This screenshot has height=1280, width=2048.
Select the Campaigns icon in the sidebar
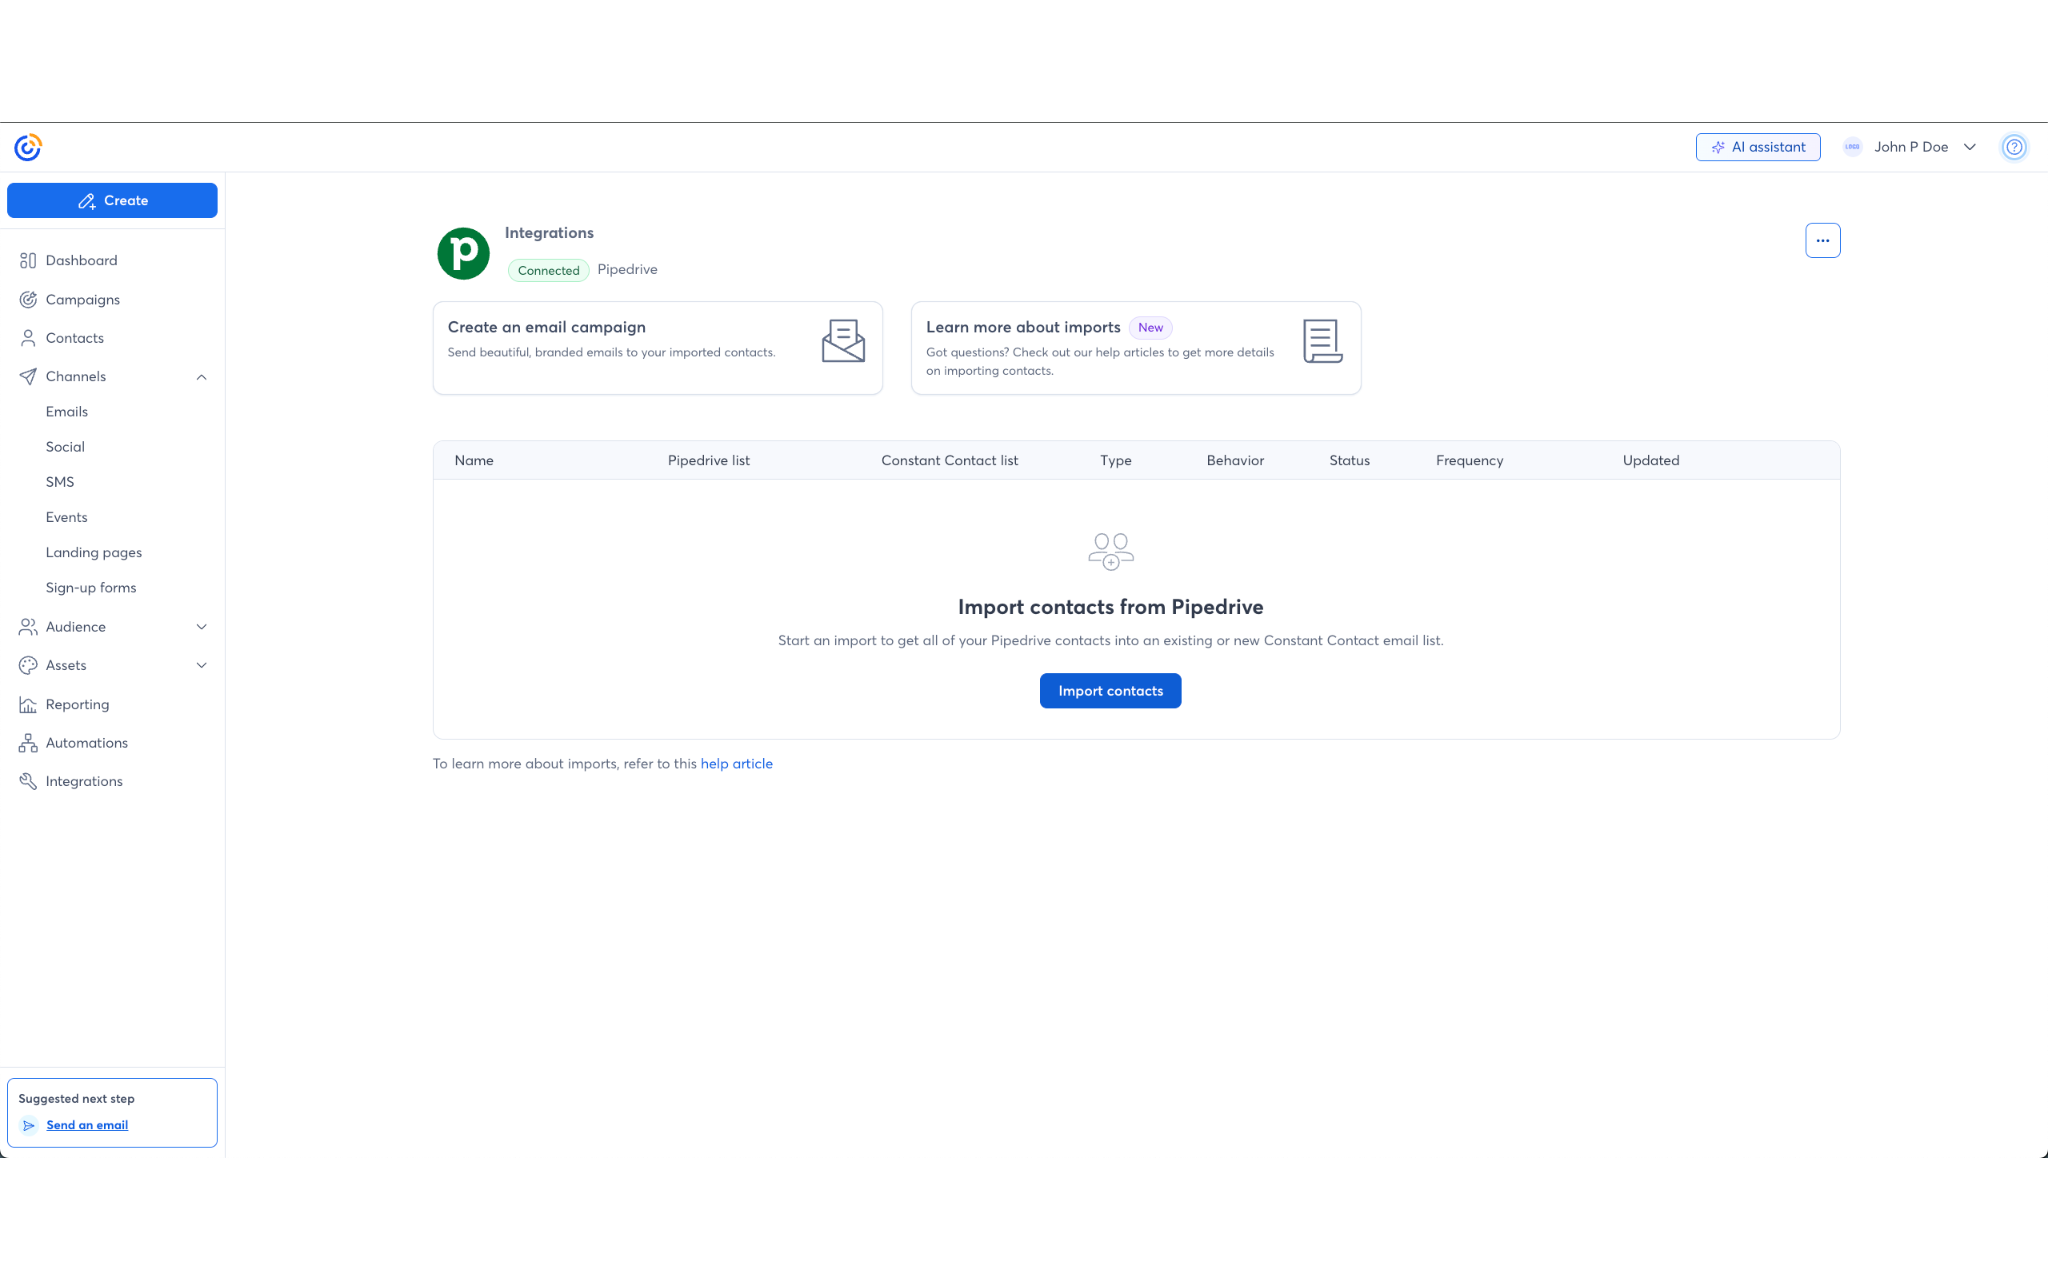[29, 299]
